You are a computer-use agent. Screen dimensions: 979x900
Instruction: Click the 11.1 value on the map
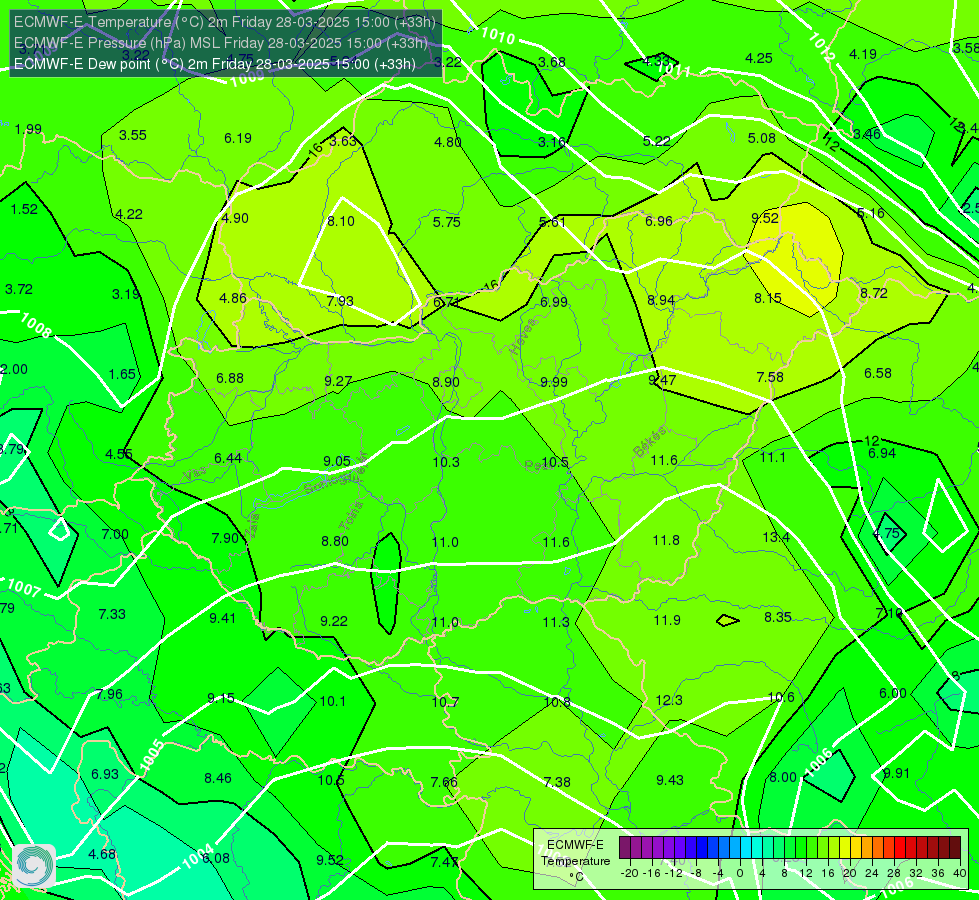click(772, 458)
